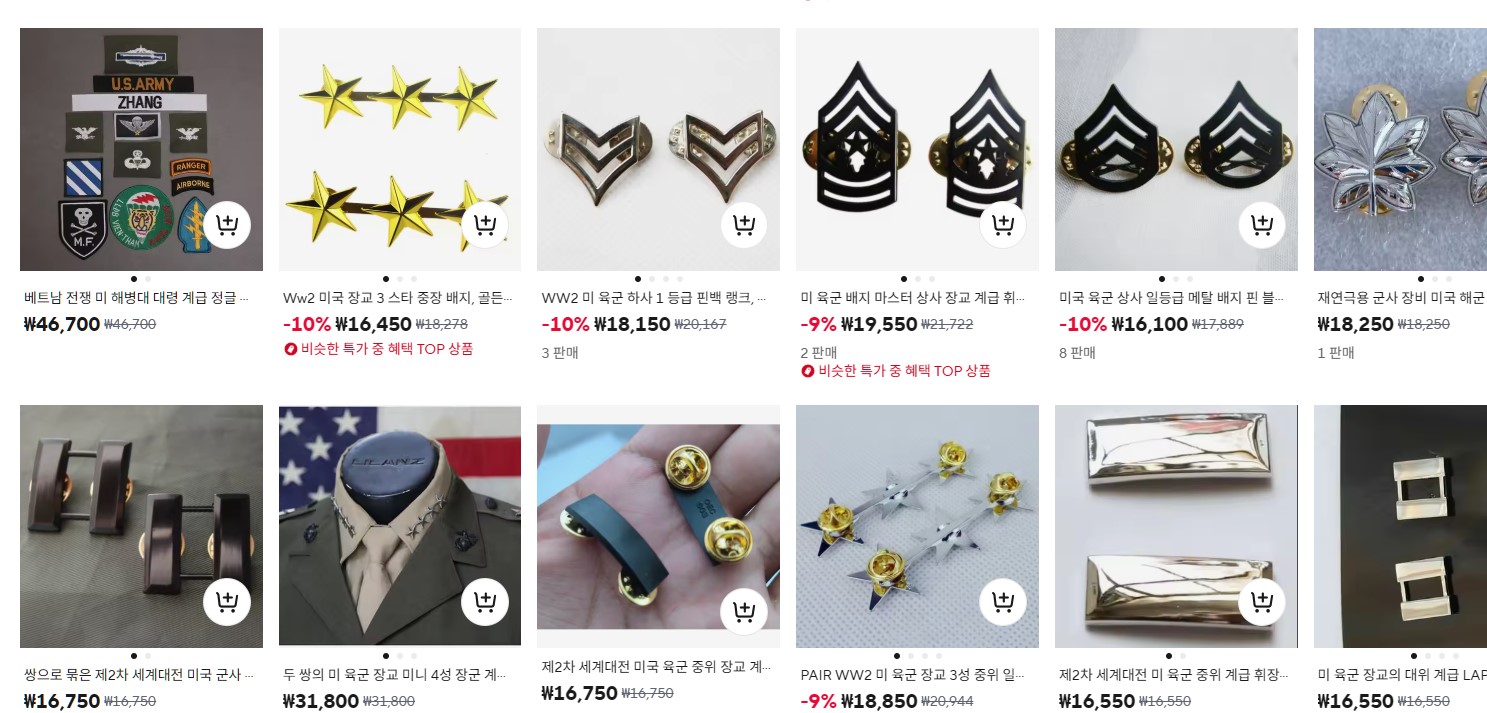
Task: Add hand-held black lieutenant bar to cart
Action: click(744, 612)
